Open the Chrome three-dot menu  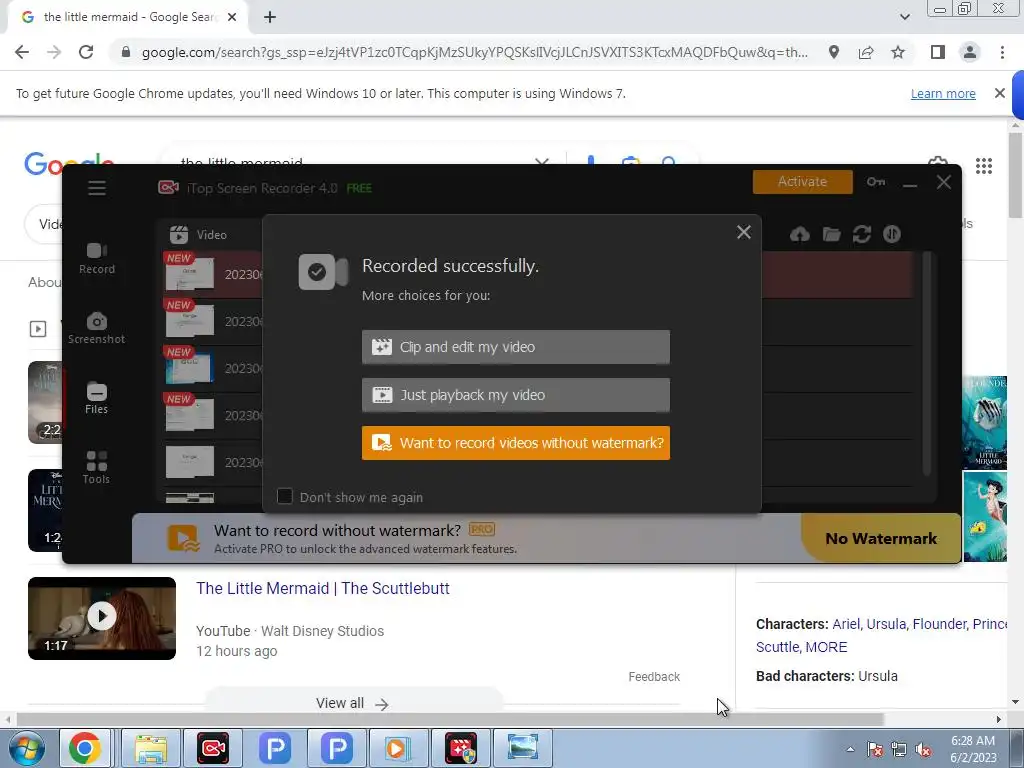pos(1002,52)
